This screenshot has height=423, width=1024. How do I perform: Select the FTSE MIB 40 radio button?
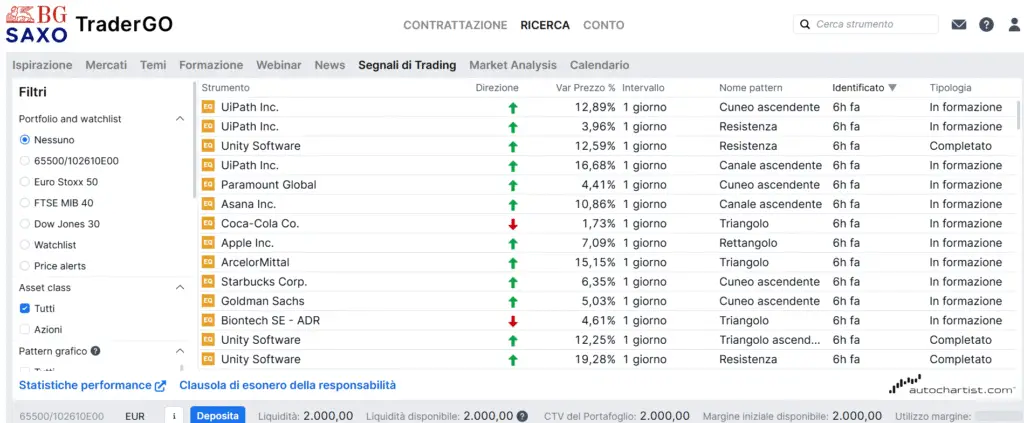[25, 203]
